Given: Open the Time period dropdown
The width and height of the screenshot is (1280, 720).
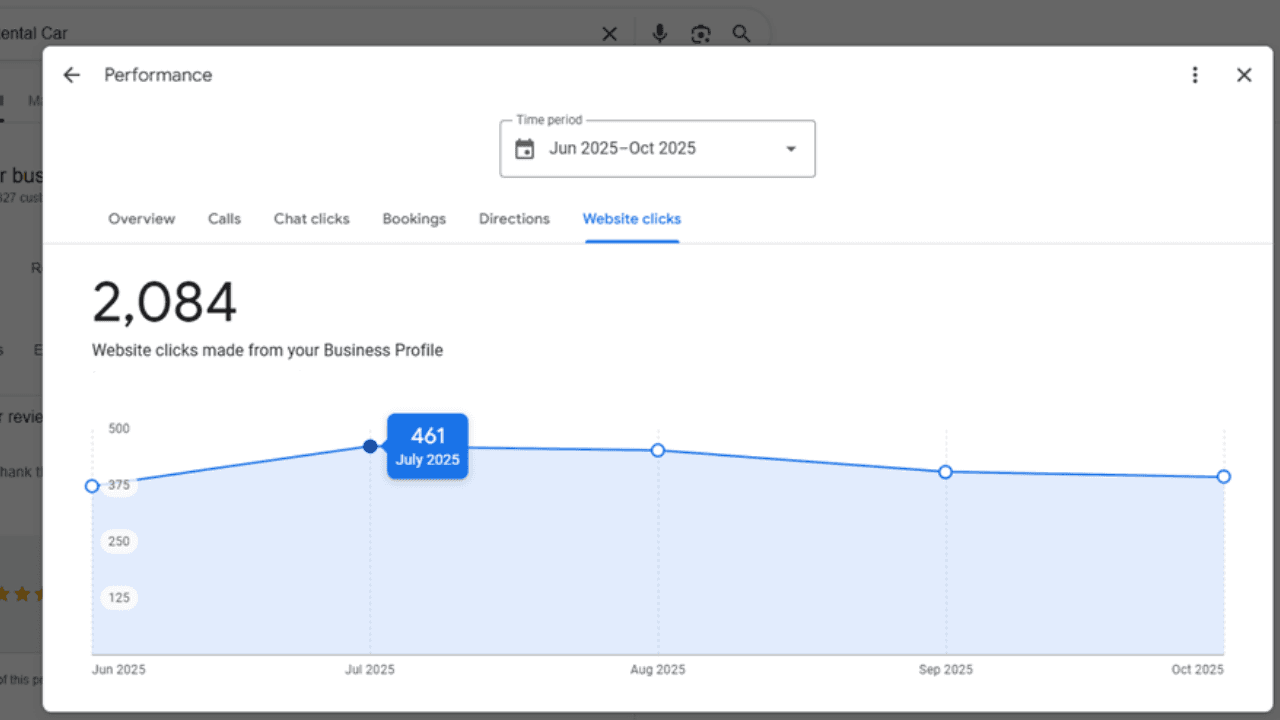Looking at the screenshot, I should pyautogui.click(x=790, y=148).
